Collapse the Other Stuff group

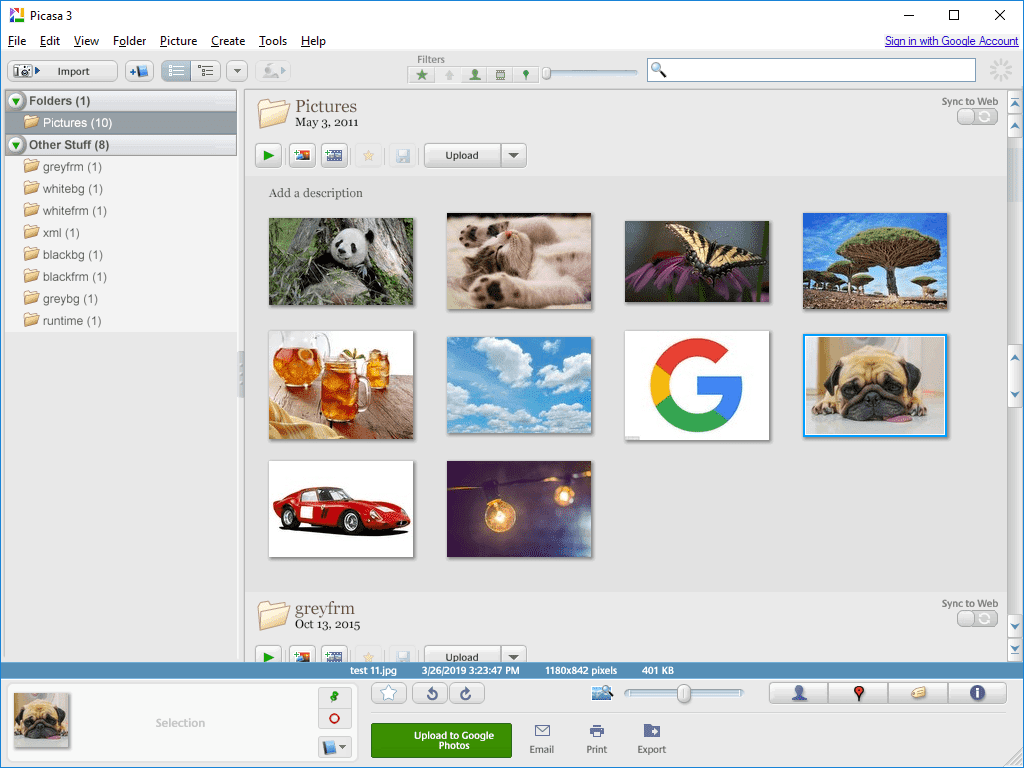pos(16,145)
